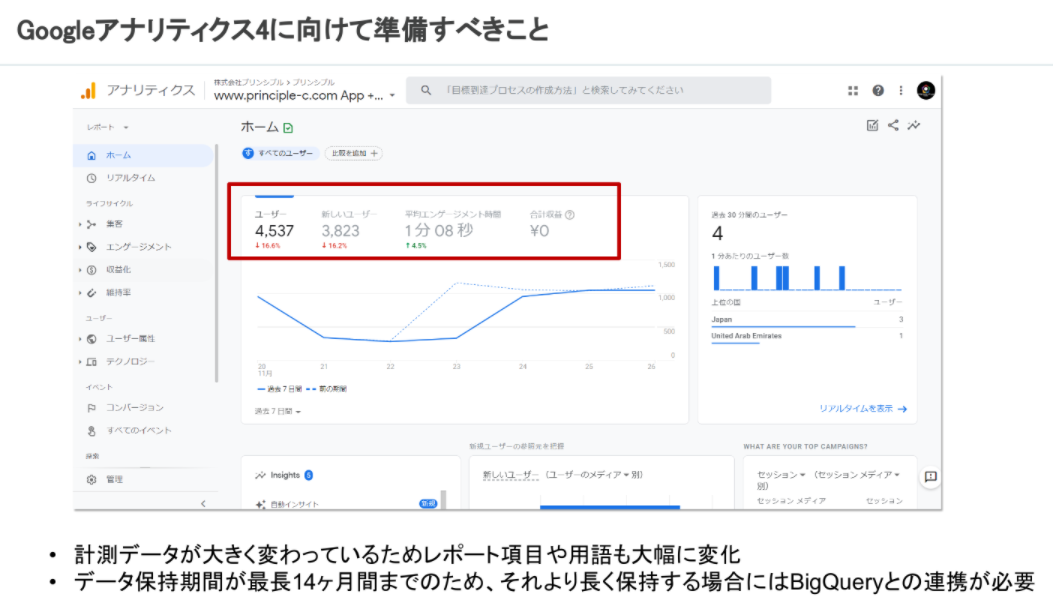The image size is (1053, 611).
Task: Select the ユーザー metric tab in the card
Action: pyautogui.click(x=274, y=223)
